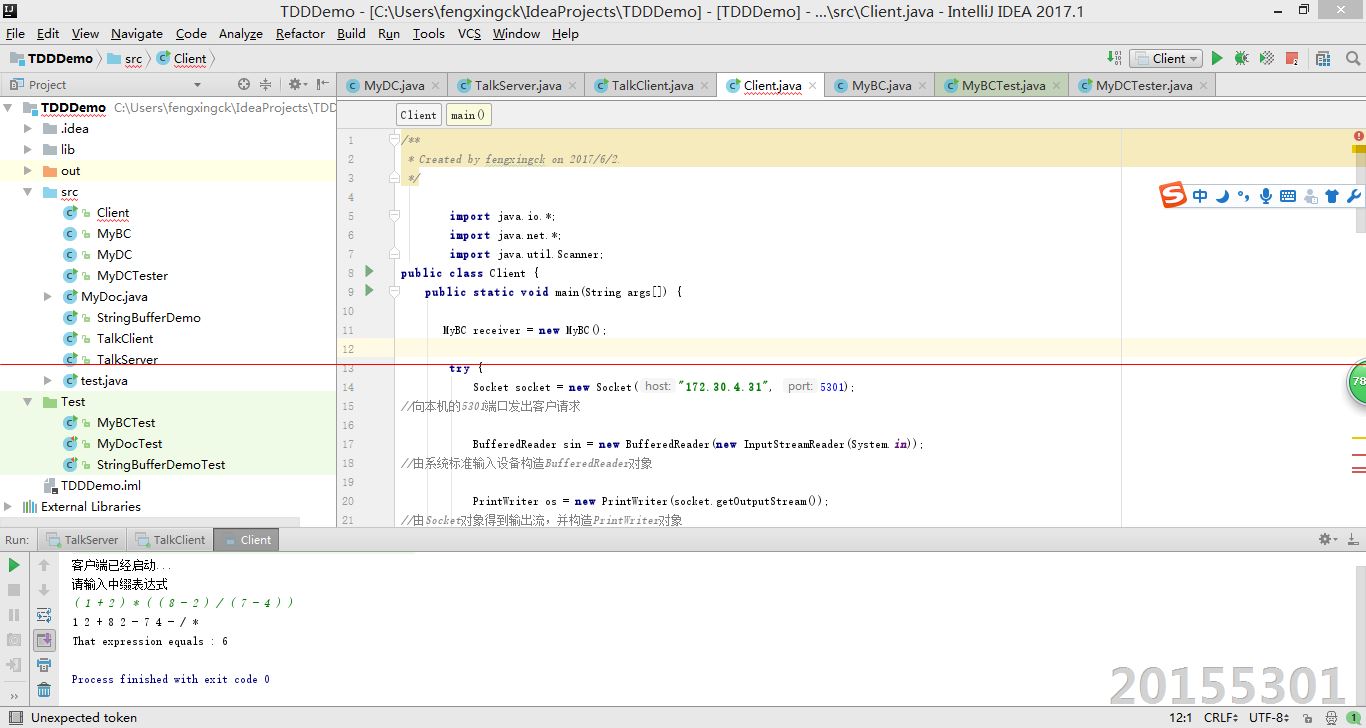The image size is (1366, 728).
Task: Open the Analyze menu
Action: [x=240, y=33]
